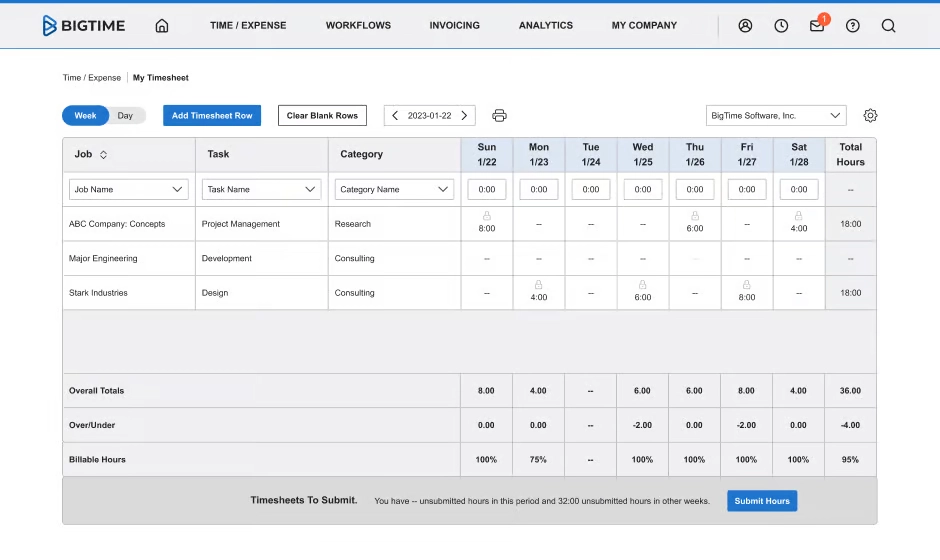
Task: Open the Analytics menu
Action: click(x=546, y=26)
